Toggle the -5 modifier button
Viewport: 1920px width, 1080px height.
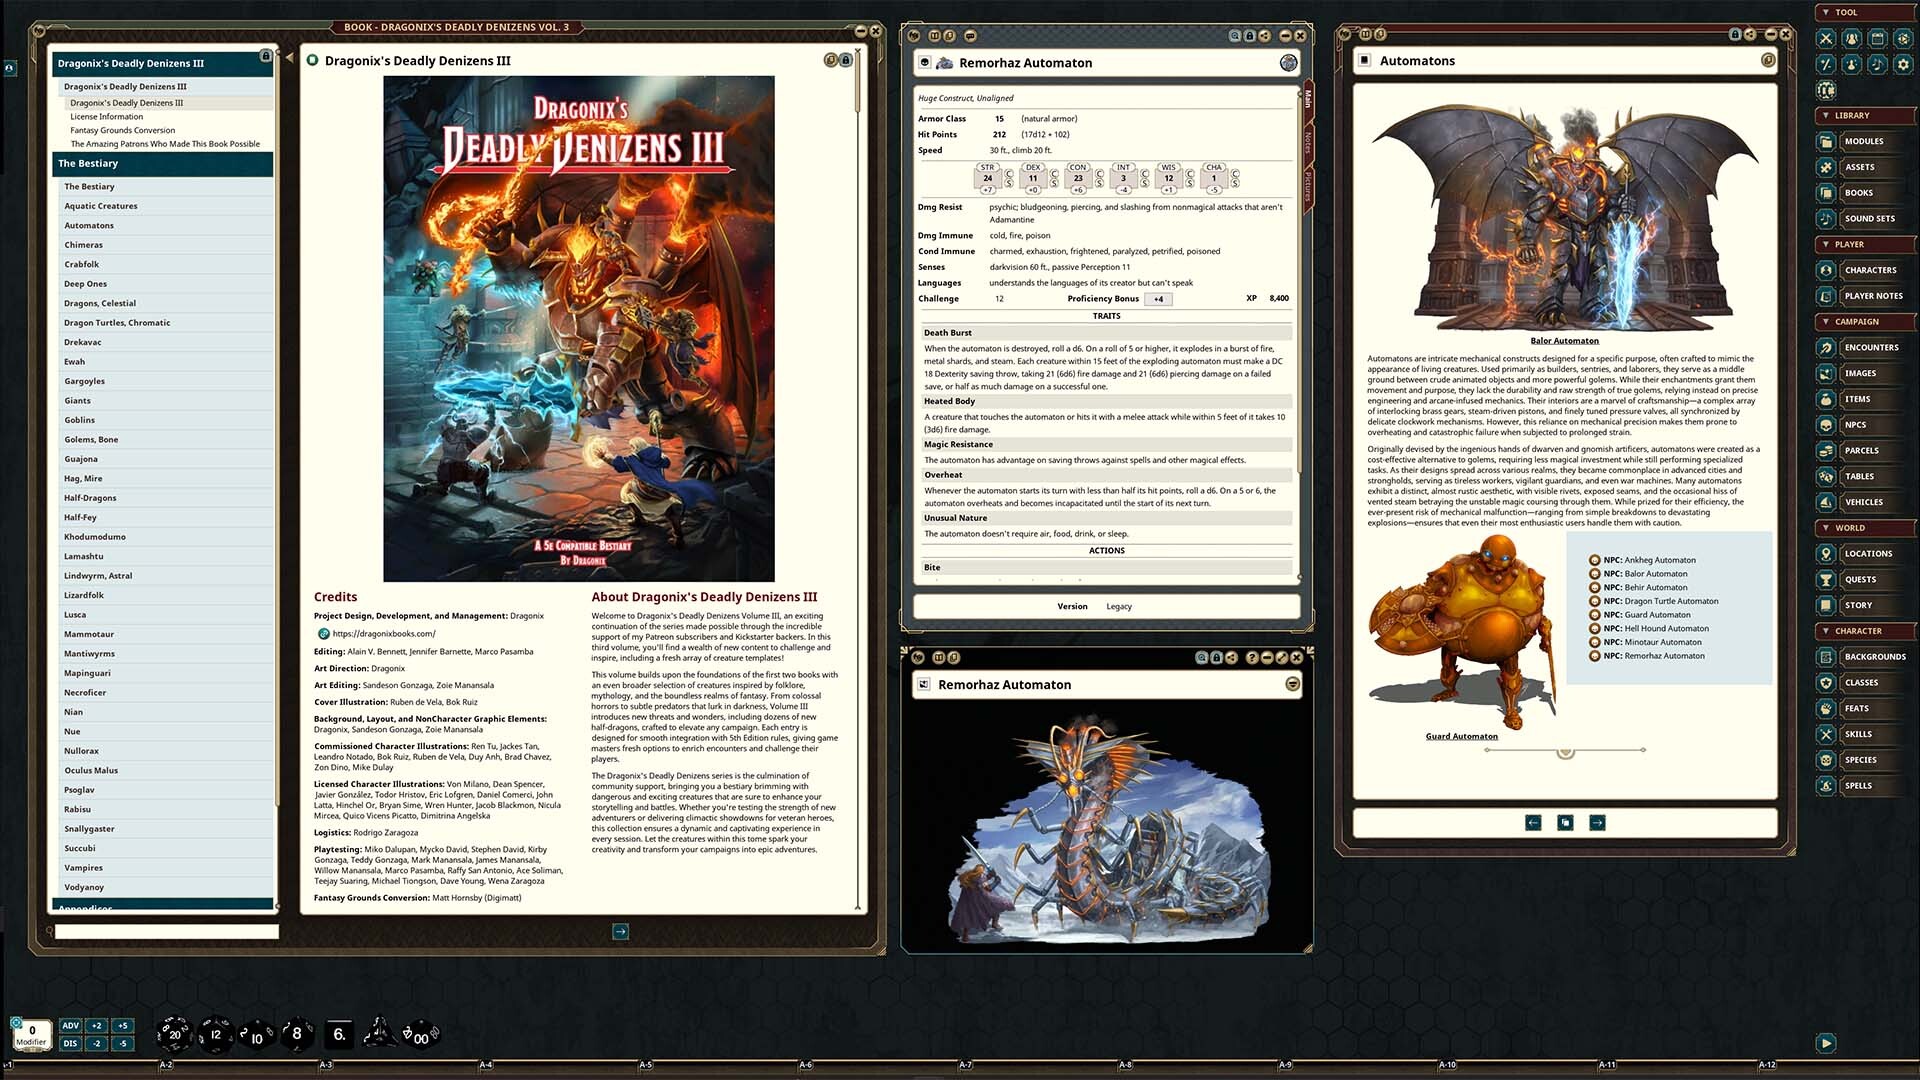click(122, 1043)
